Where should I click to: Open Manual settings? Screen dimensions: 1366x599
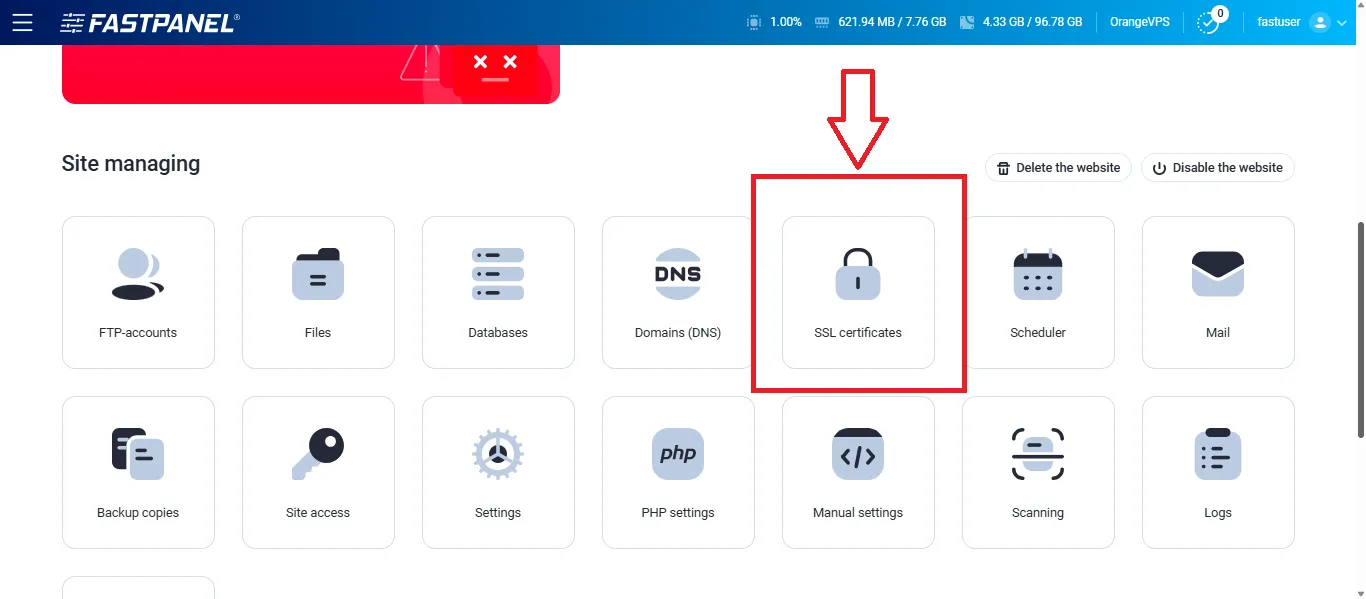coord(858,470)
